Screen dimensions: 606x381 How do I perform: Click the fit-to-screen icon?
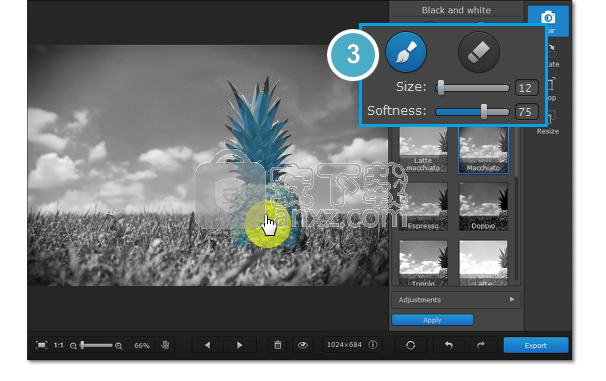tap(41, 345)
